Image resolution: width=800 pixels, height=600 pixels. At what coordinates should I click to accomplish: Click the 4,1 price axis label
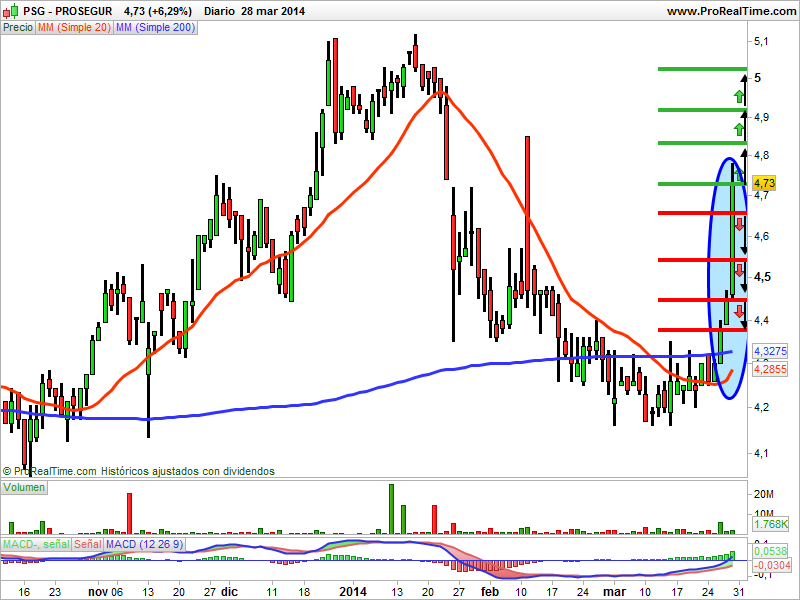pos(761,453)
